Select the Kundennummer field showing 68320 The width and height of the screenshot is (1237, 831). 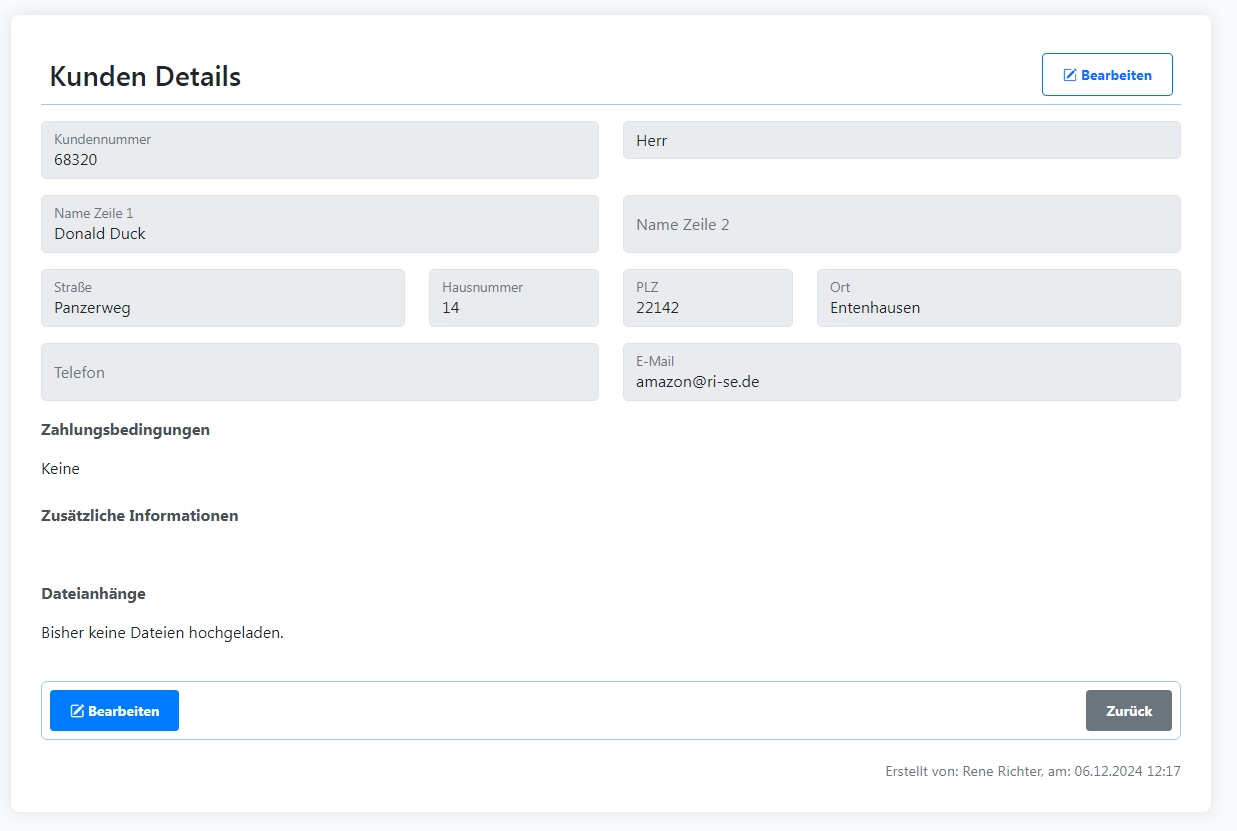click(x=319, y=150)
